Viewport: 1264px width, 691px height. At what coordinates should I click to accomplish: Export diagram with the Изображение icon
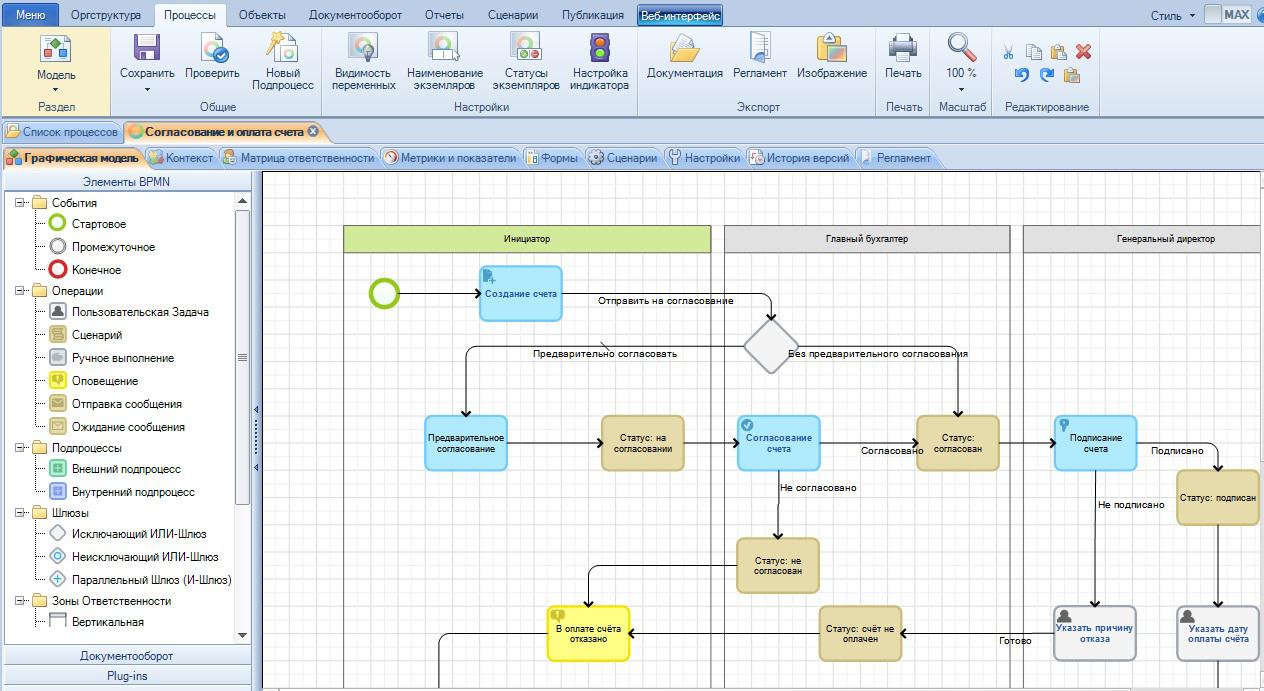click(x=831, y=50)
